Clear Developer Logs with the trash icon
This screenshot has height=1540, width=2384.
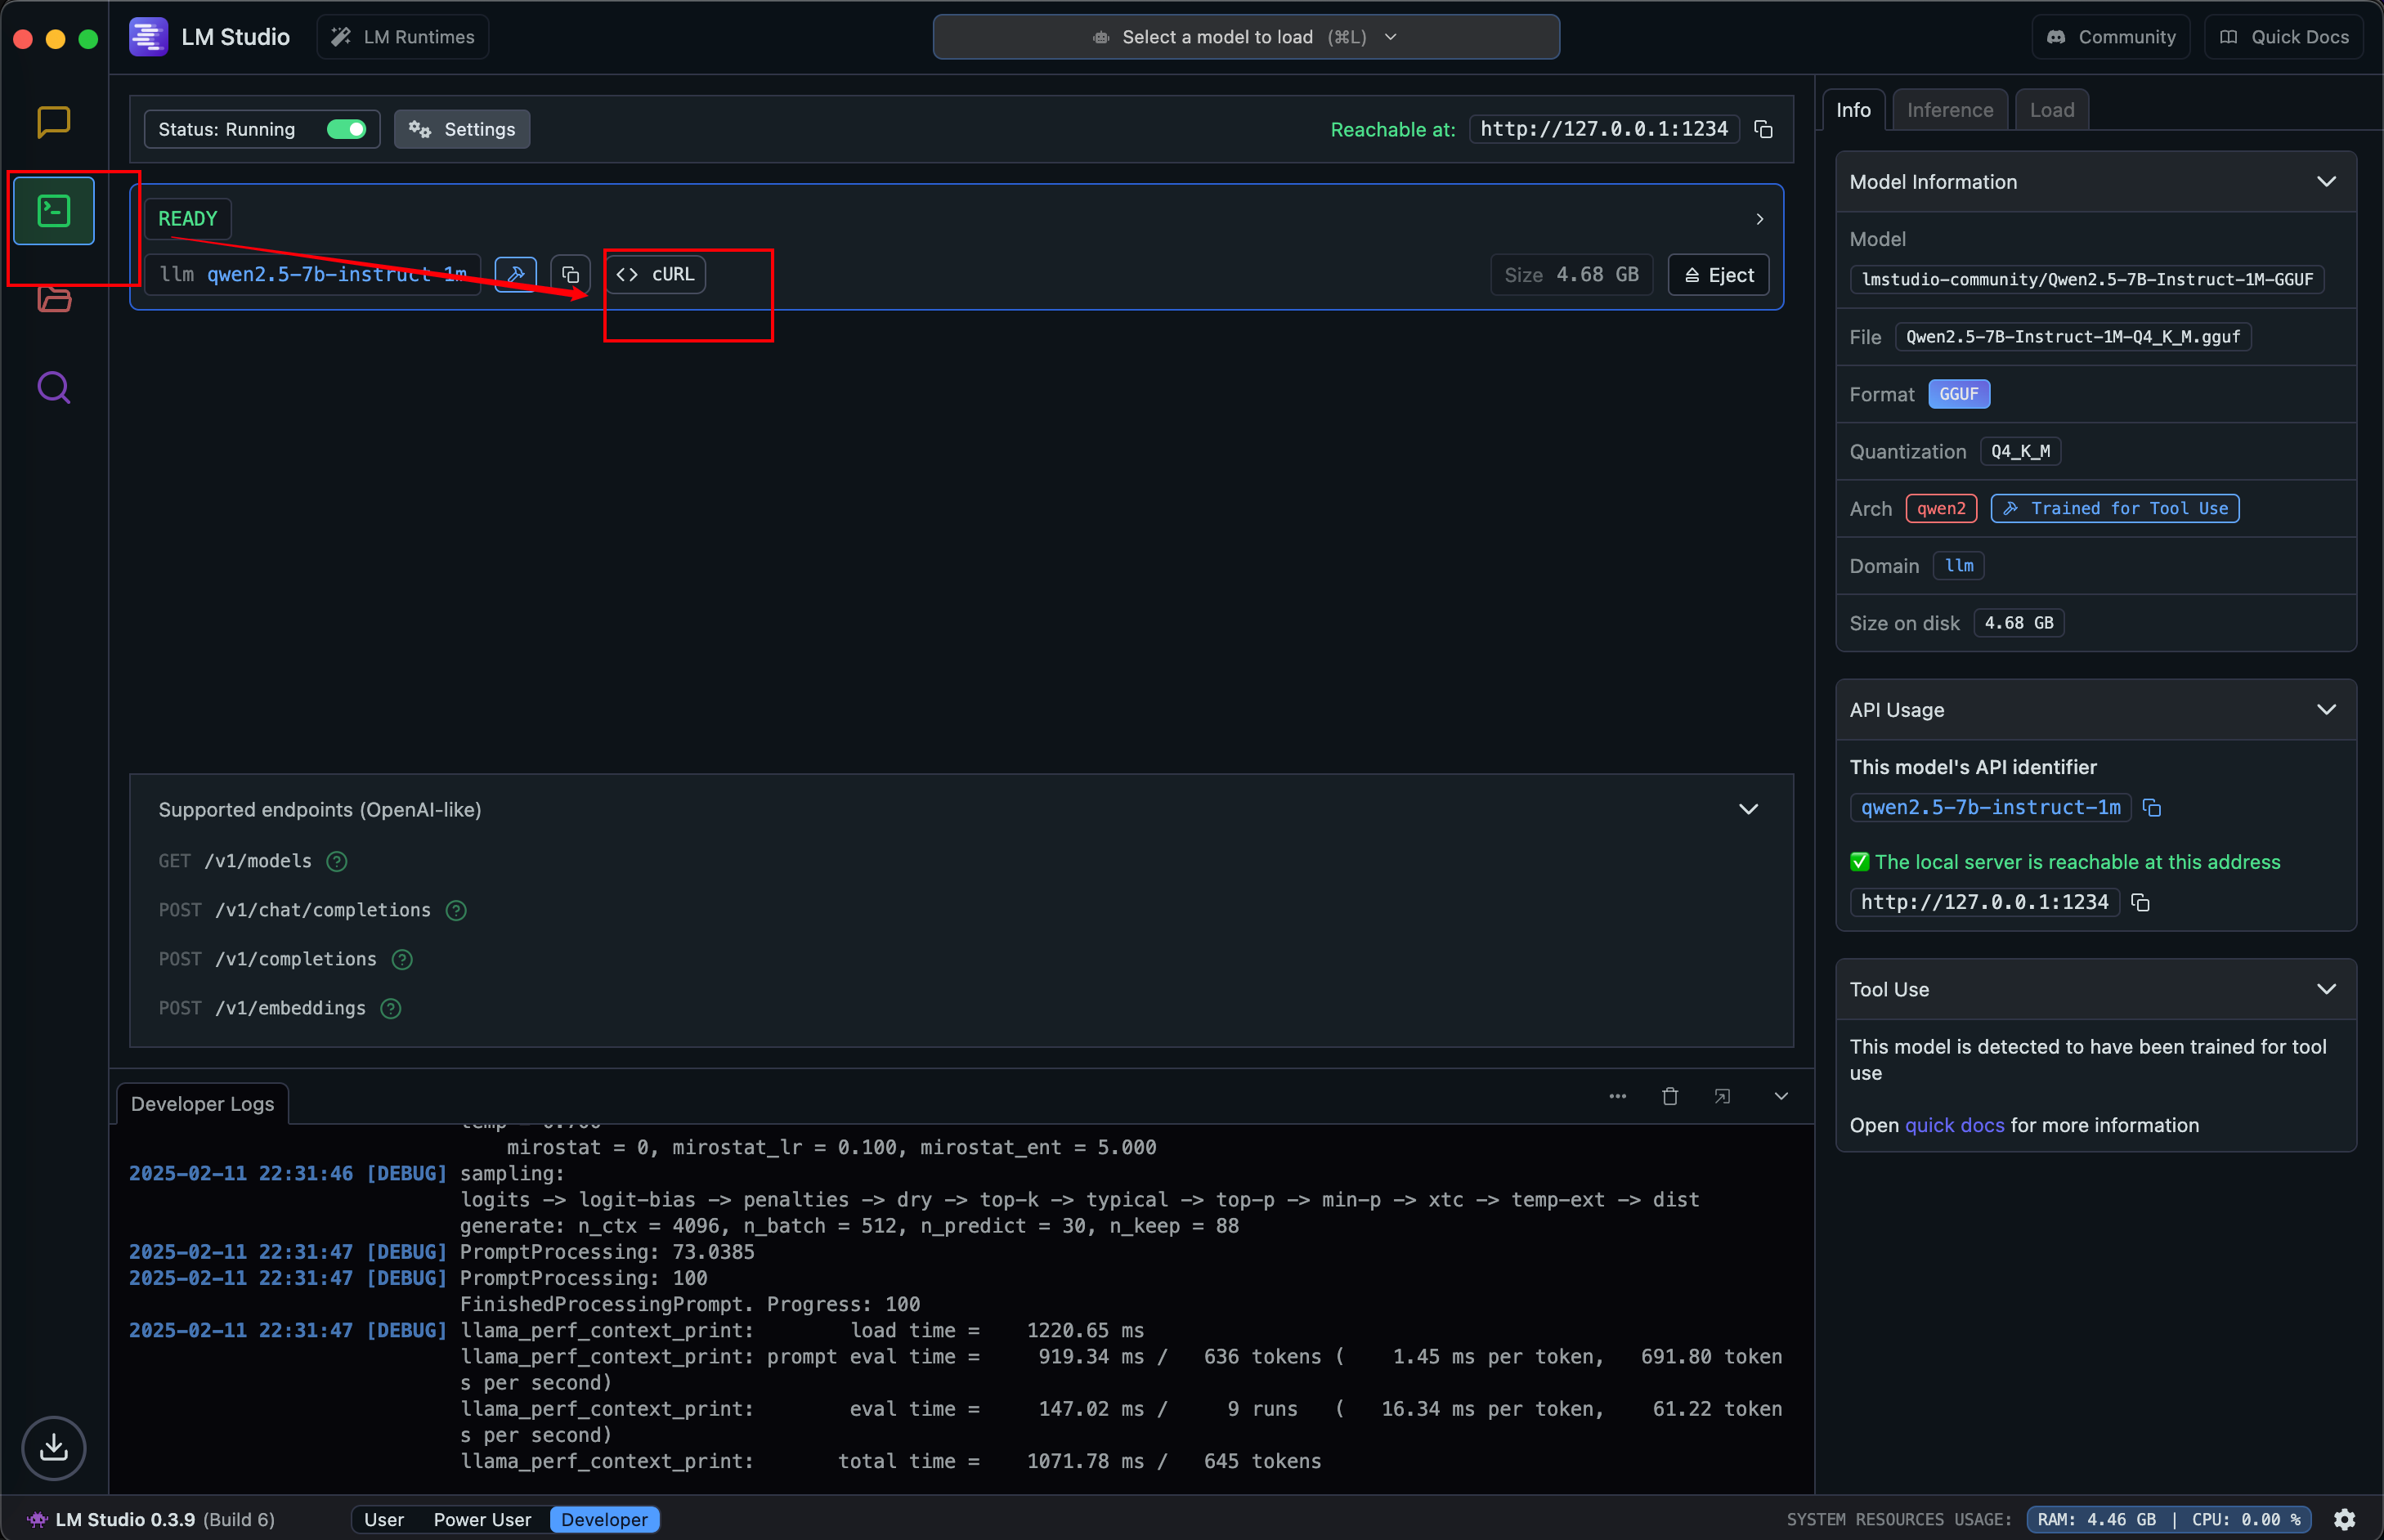point(1670,1096)
